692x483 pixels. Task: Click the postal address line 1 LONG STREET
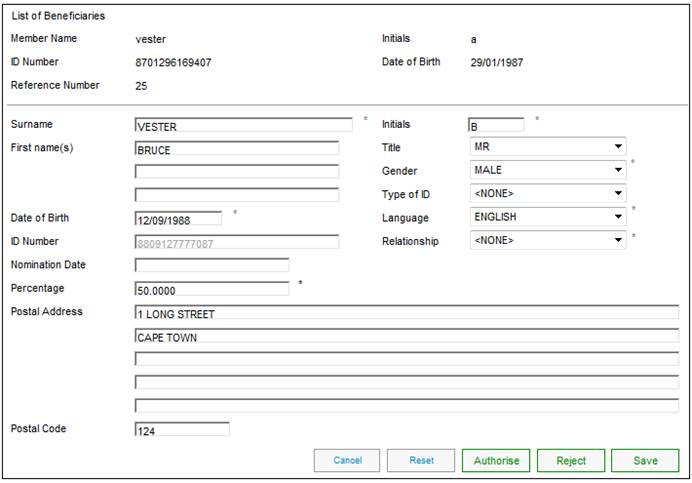pyautogui.click(x=406, y=313)
